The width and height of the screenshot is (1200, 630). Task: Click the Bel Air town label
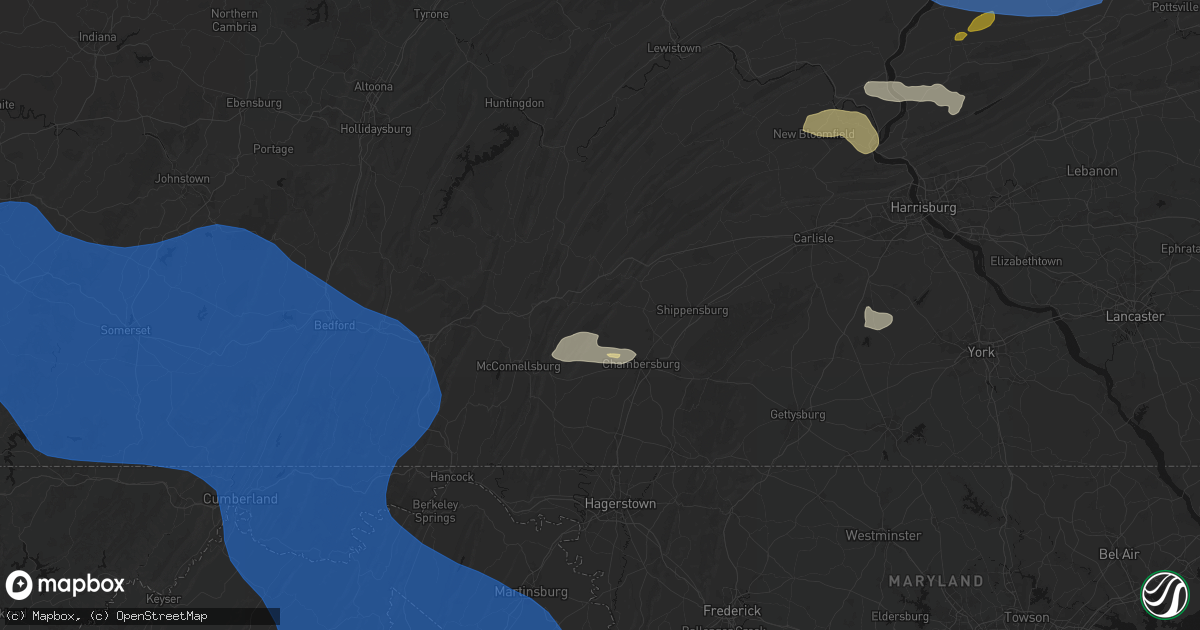[x=1119, y=554]
